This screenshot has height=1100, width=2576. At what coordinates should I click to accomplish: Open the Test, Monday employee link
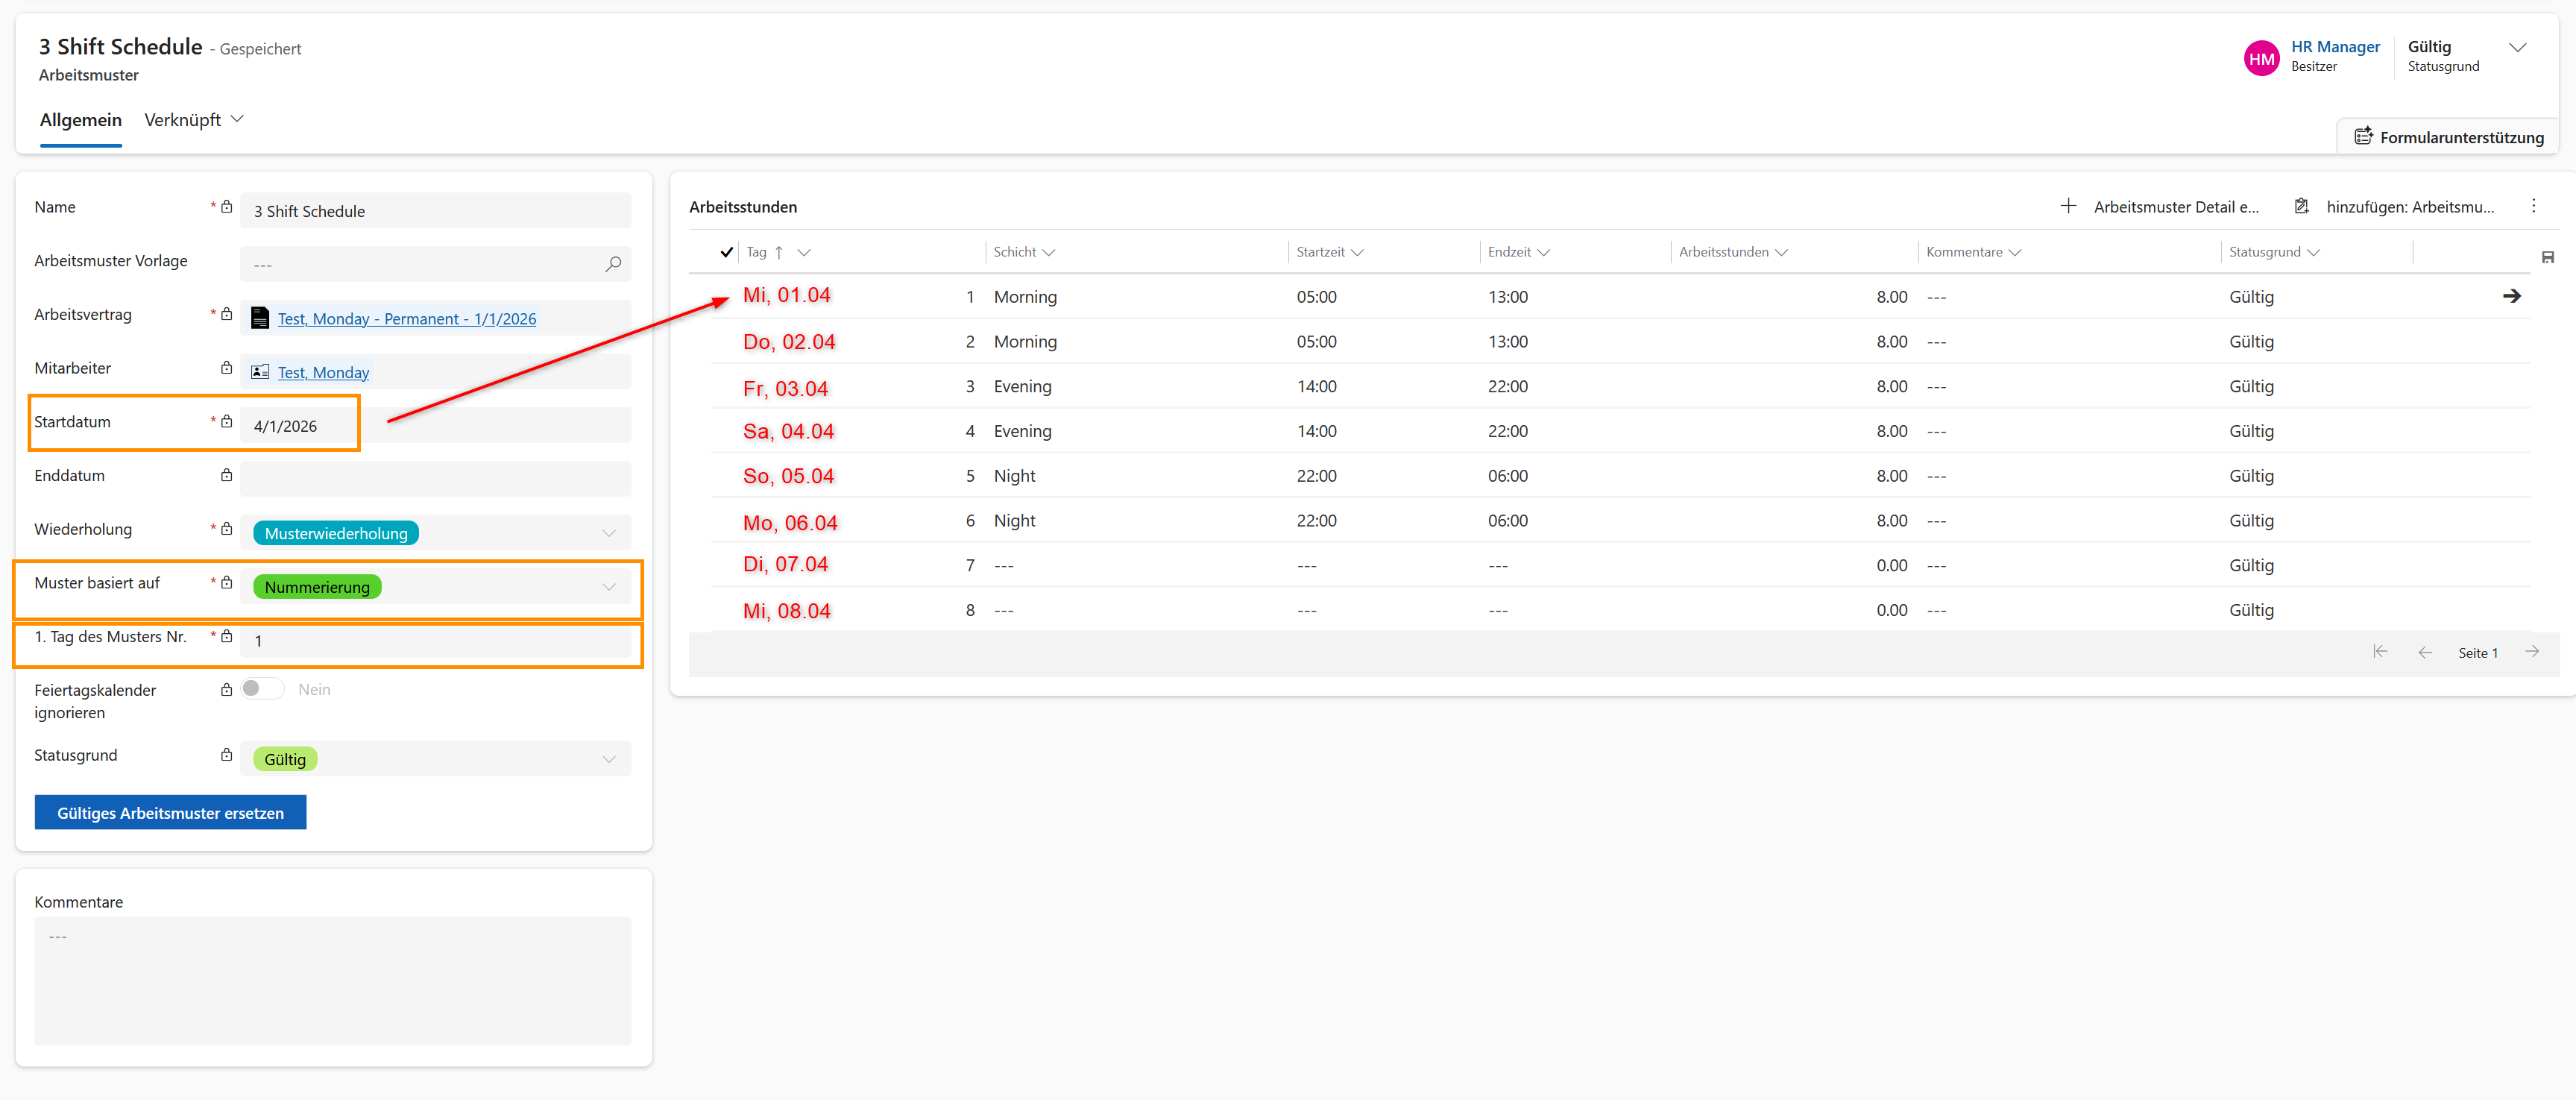(323, 372)
